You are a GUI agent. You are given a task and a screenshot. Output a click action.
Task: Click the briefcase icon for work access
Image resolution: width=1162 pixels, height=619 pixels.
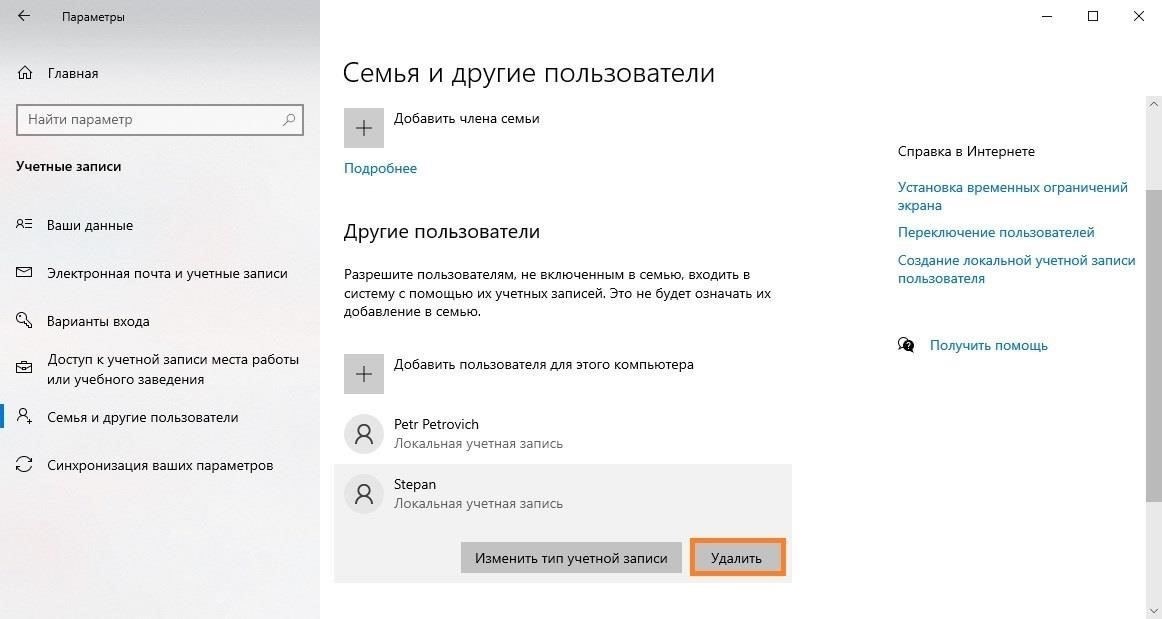coord(24,368)
